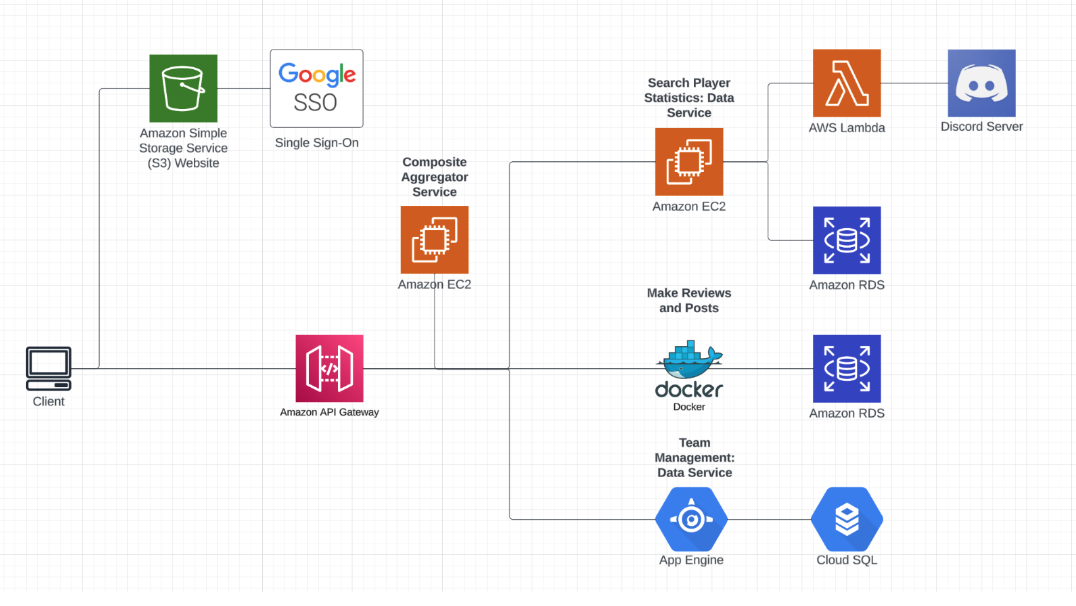
Task: Click the 'AWS Lambda' caption
Action: [847, 128]
